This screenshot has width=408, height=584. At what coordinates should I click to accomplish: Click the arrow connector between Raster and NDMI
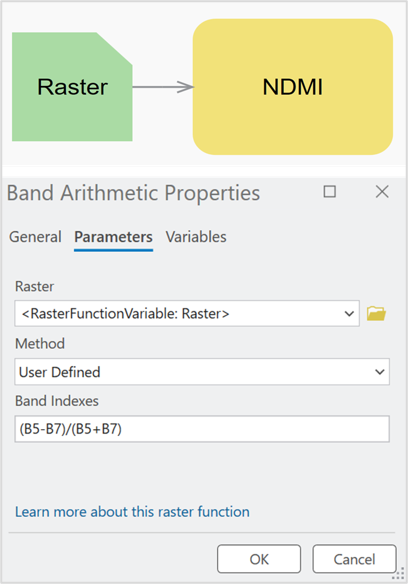[x=163, y=87]
